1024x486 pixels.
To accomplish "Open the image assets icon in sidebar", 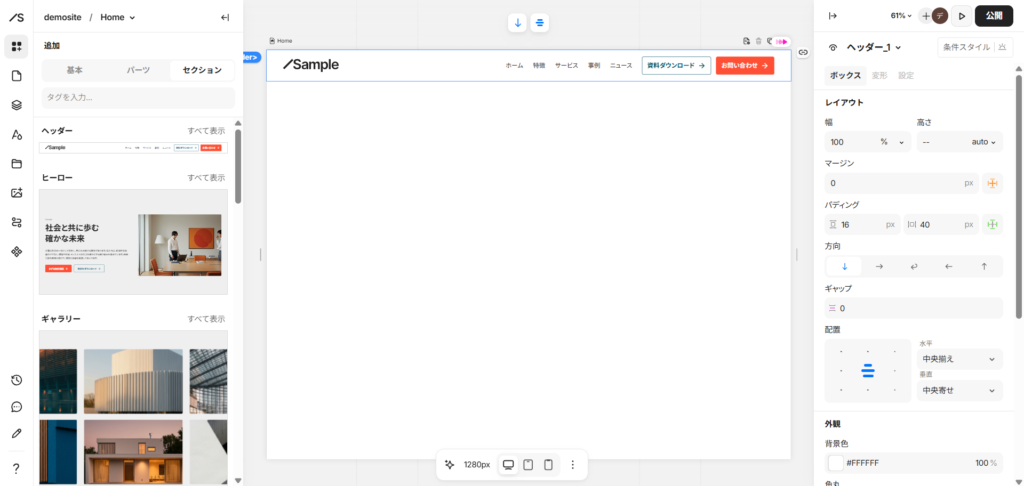I will [16, 193].
